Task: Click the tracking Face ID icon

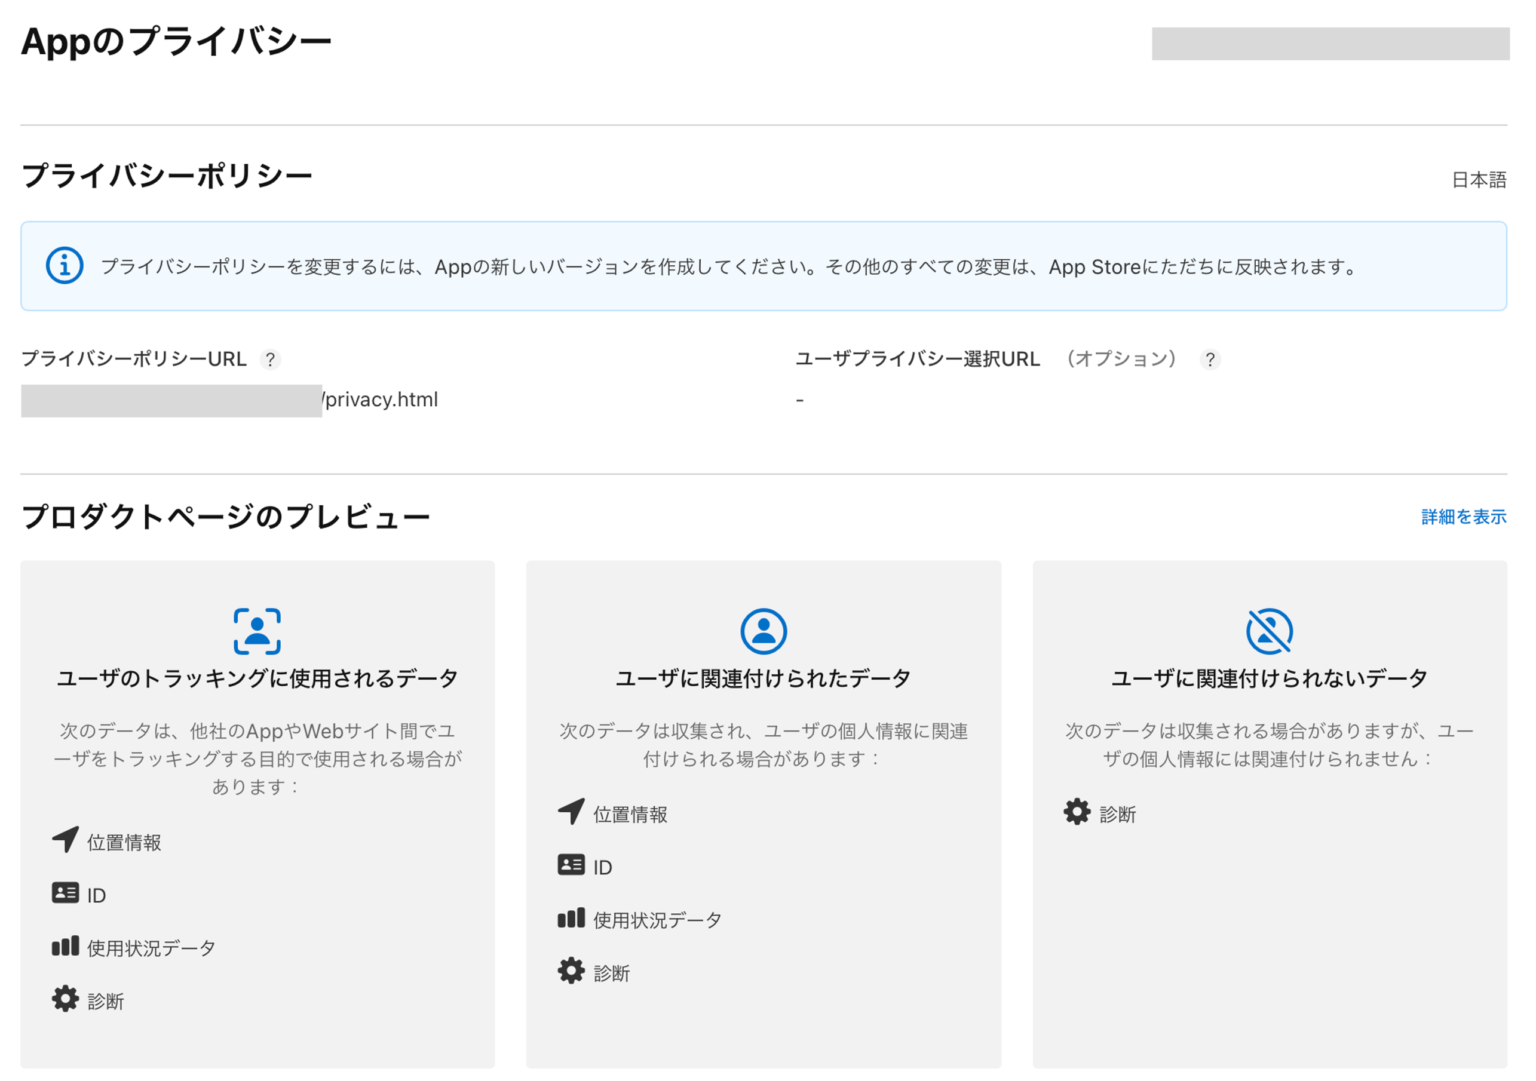Action: tap(257, 630)
